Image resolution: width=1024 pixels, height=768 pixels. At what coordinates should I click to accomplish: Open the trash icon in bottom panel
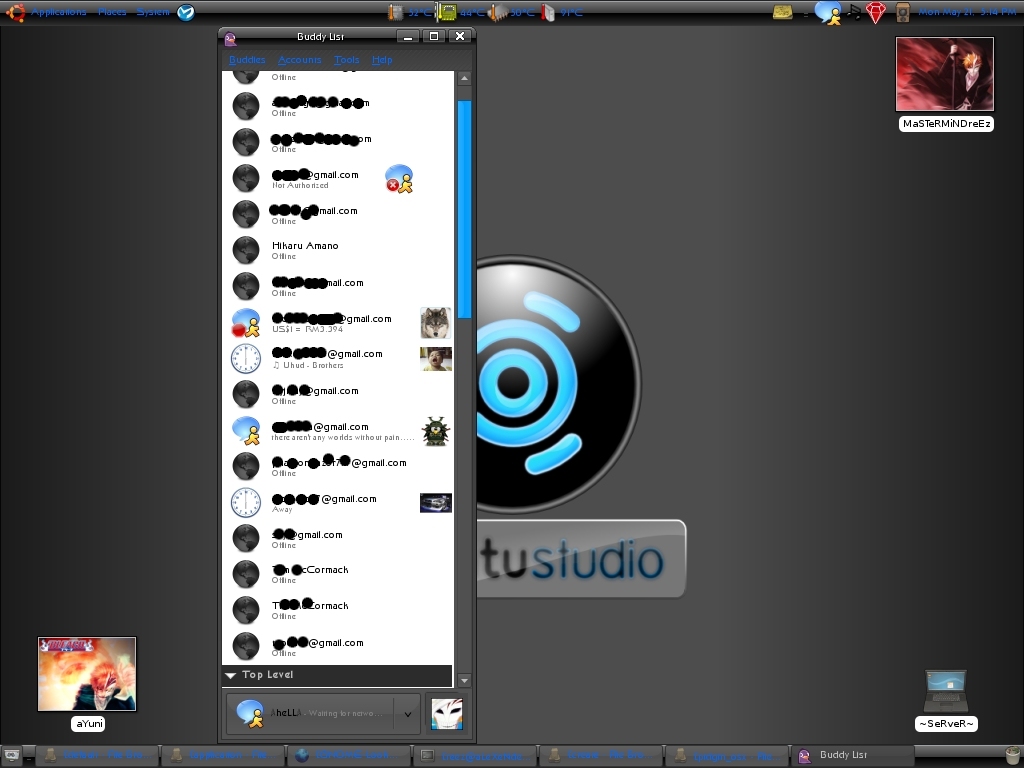1012,756
